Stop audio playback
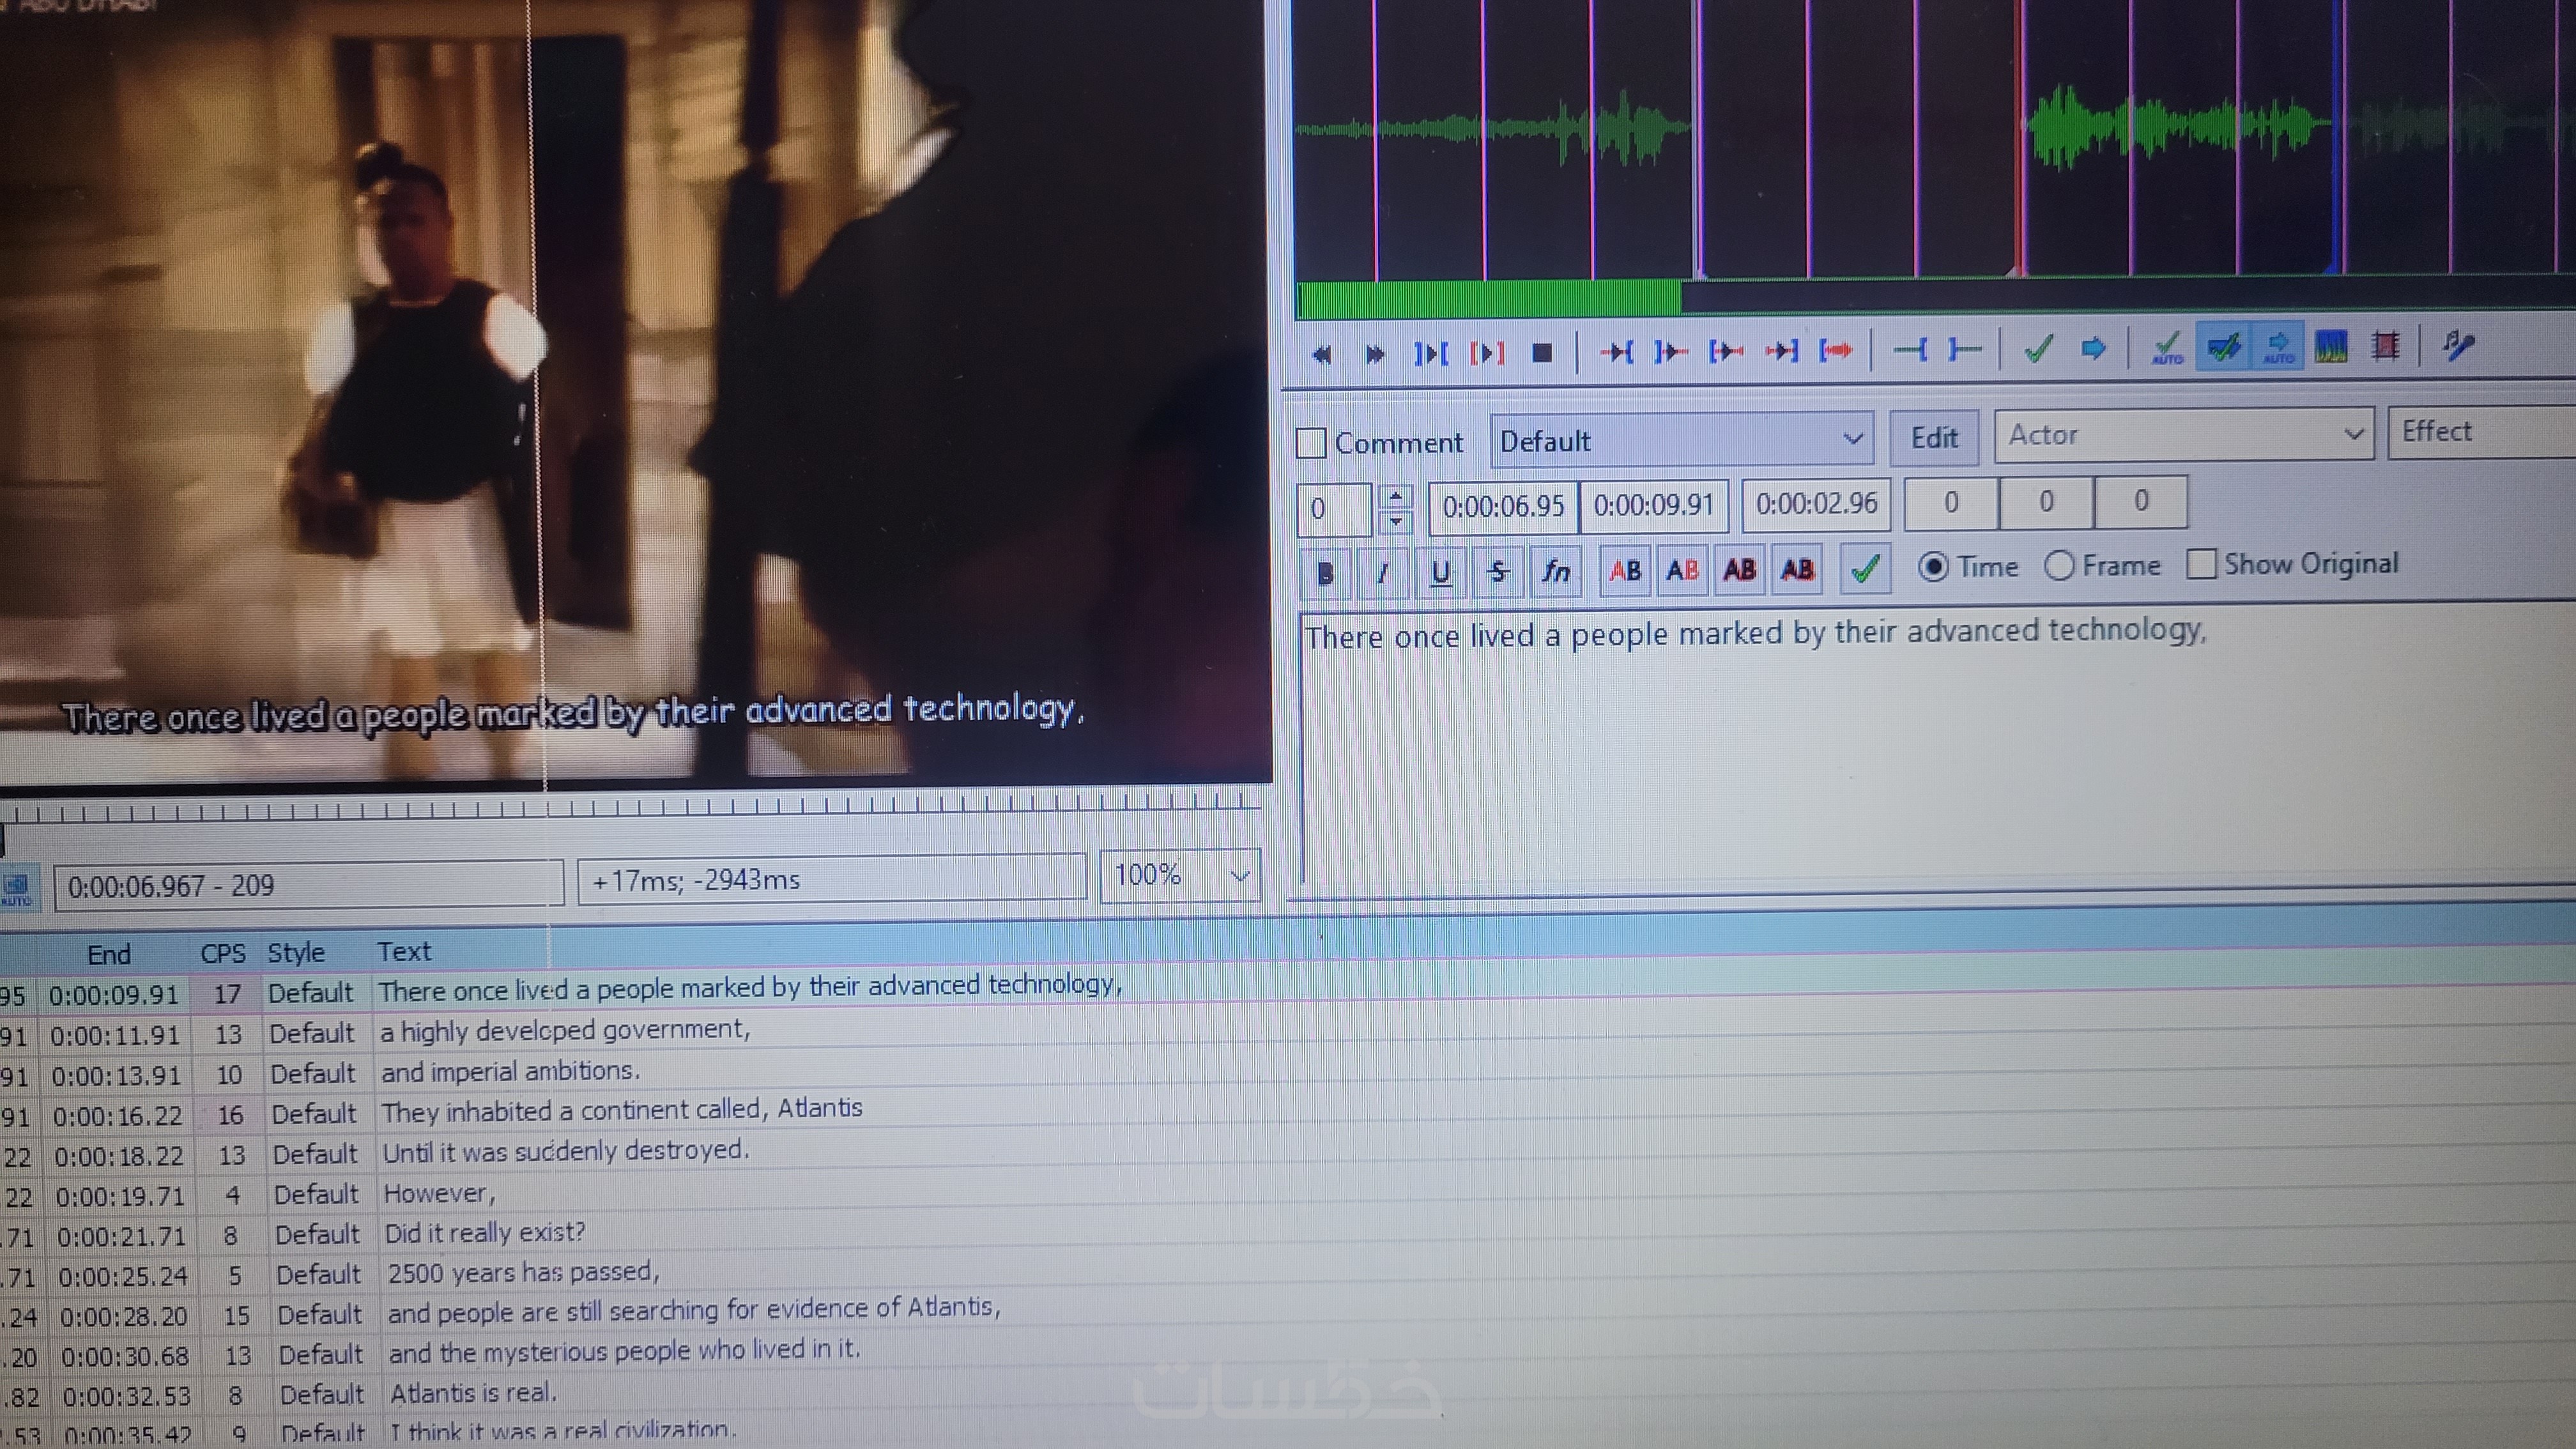Image resolution: width=2576 pixels, height=1449 pixels. tap(1542, 353)
